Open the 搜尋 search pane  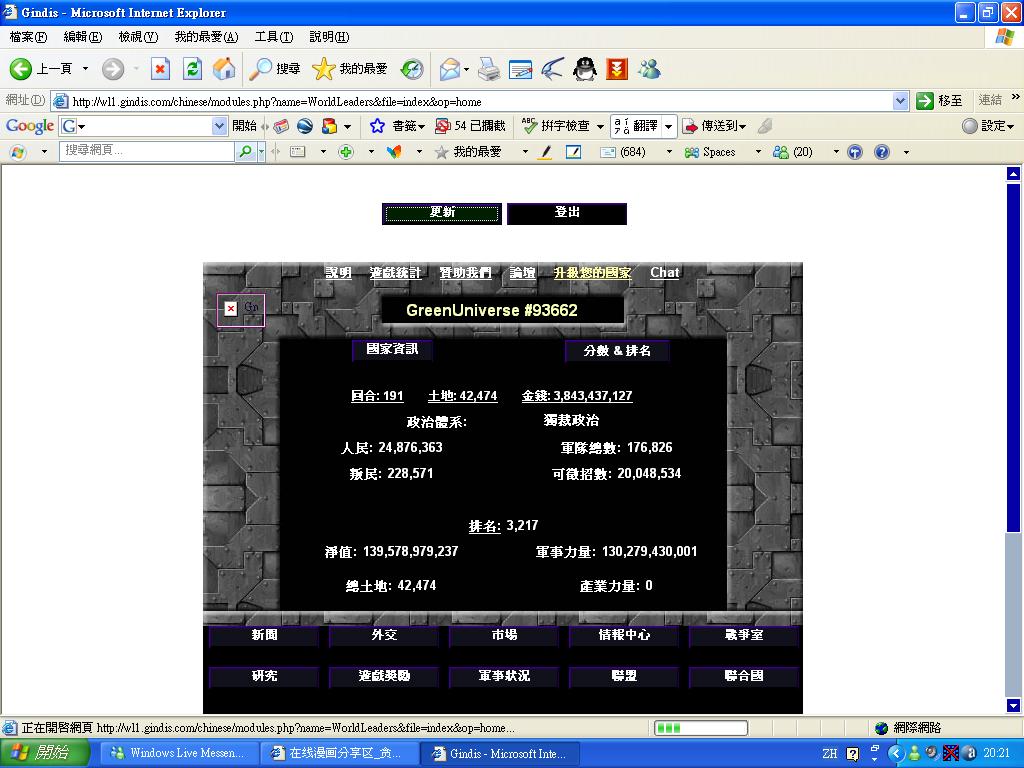pyautogui.click(x=276, y=69)
